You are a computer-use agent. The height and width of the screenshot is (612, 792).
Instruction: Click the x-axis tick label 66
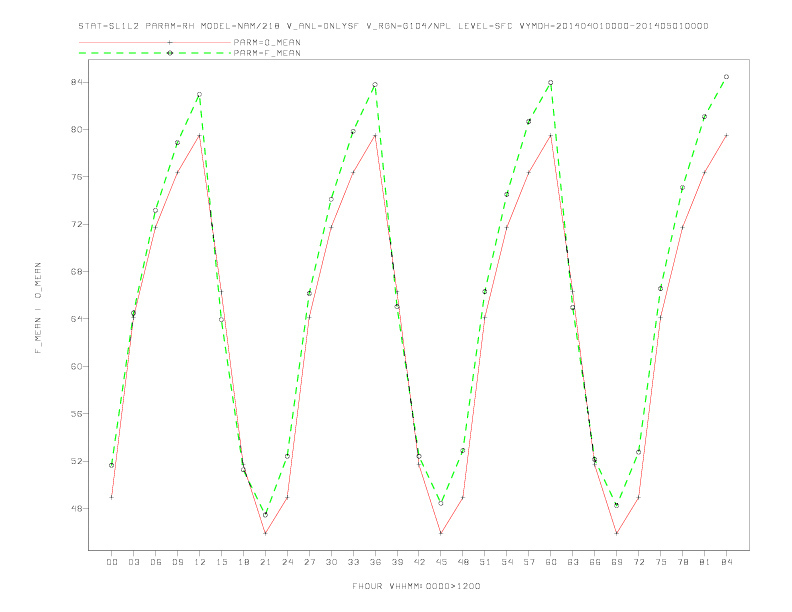click(x=595, y=562)
